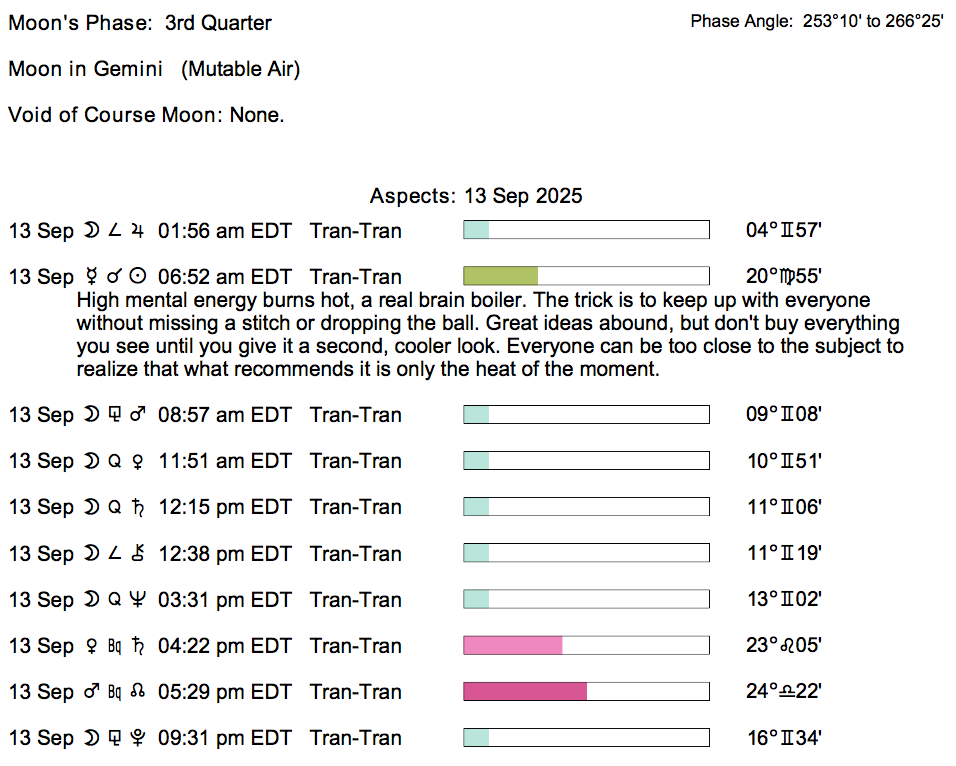The height and width of the screenshot is (766, 956).
Task: Click the 24° Libra 22' position value
Action: coord(783,692)
